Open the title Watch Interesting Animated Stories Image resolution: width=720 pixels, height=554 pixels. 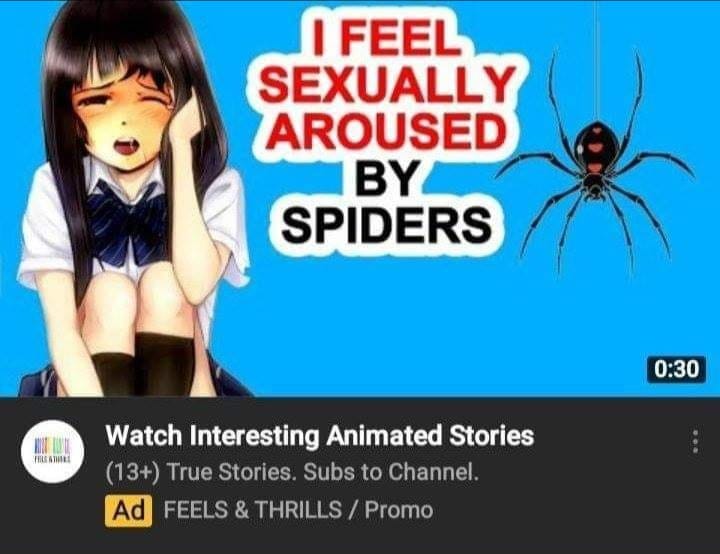tap(320, 435)
